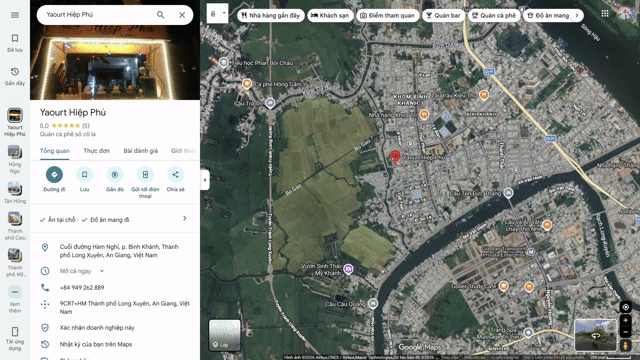Open the Hồng Ngự recent sidebar item
Viewport: 640px width, 360px height.
tap(15, 160)
